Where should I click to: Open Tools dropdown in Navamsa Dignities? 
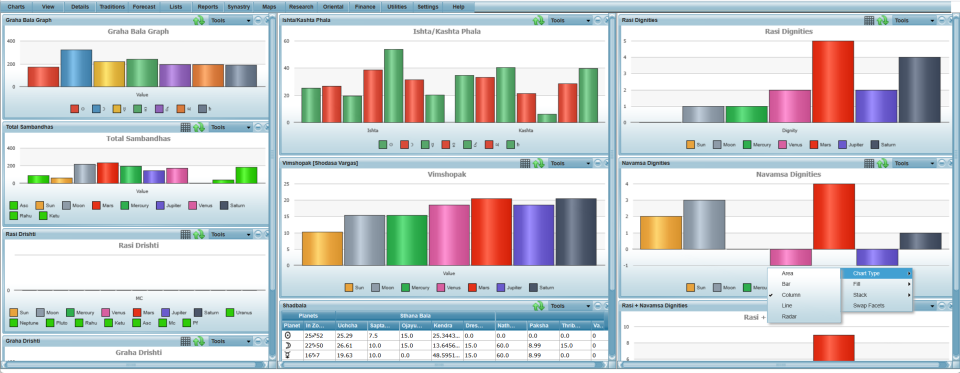[x=913, y=164]
